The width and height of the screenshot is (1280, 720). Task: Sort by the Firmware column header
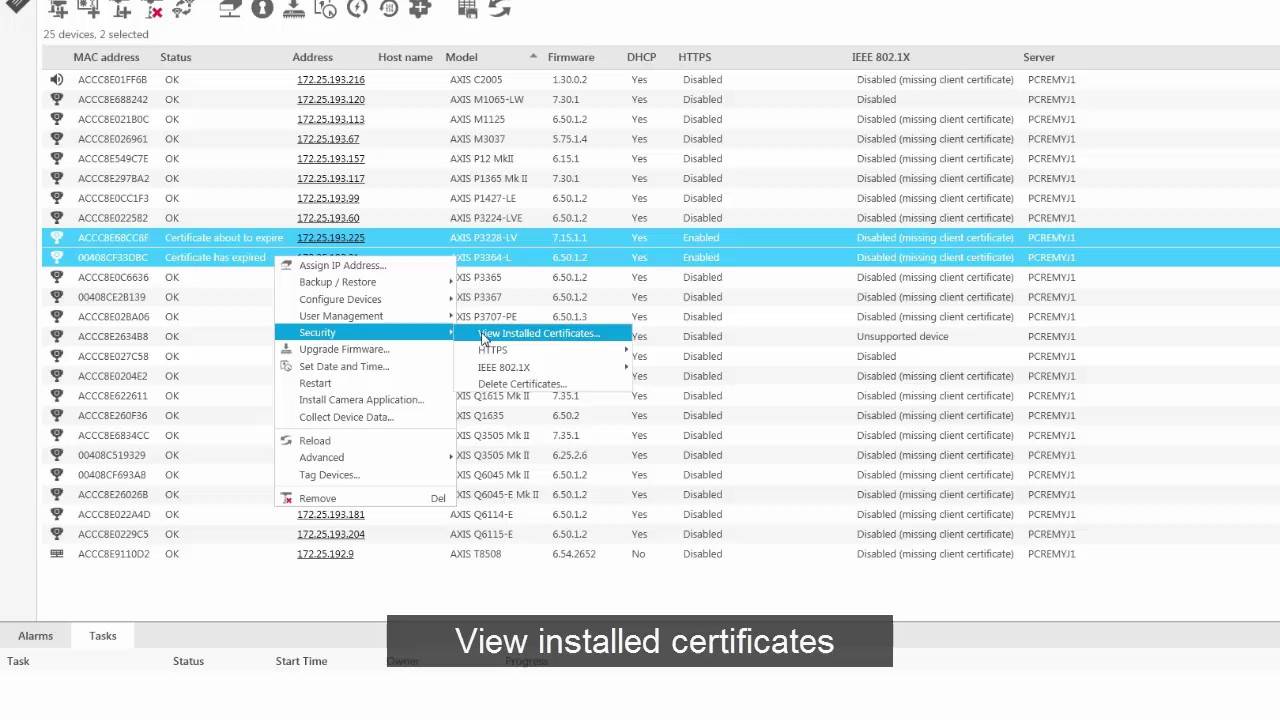571,57
